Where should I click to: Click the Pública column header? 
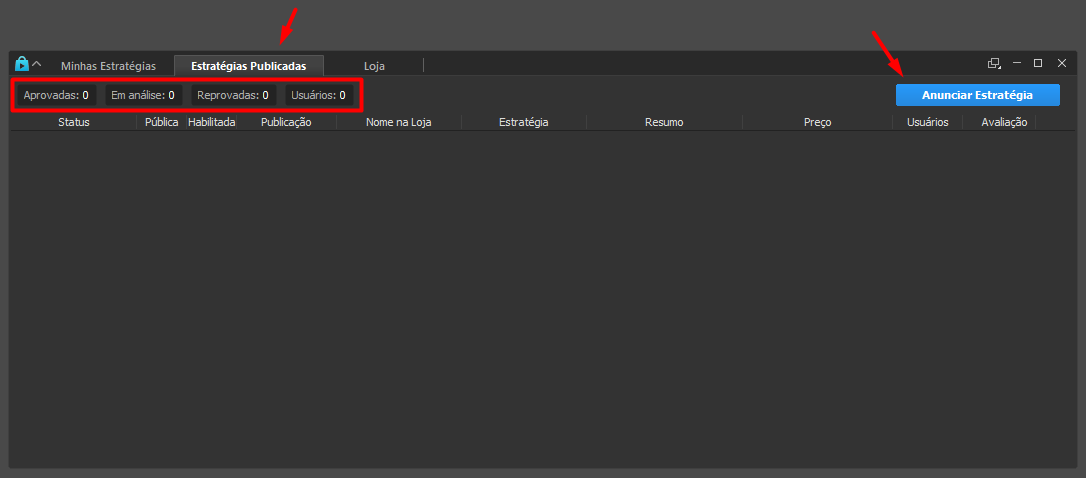click(161, 122)
